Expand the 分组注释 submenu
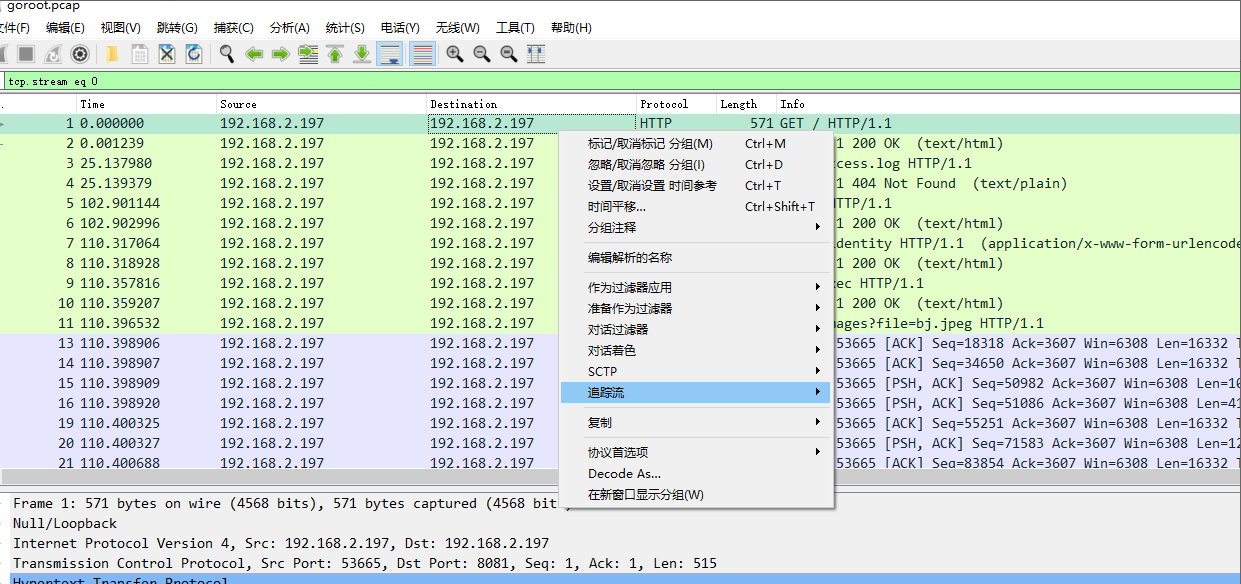The image size is (1241, 584). pyautogui.click(x=697, y=228)
